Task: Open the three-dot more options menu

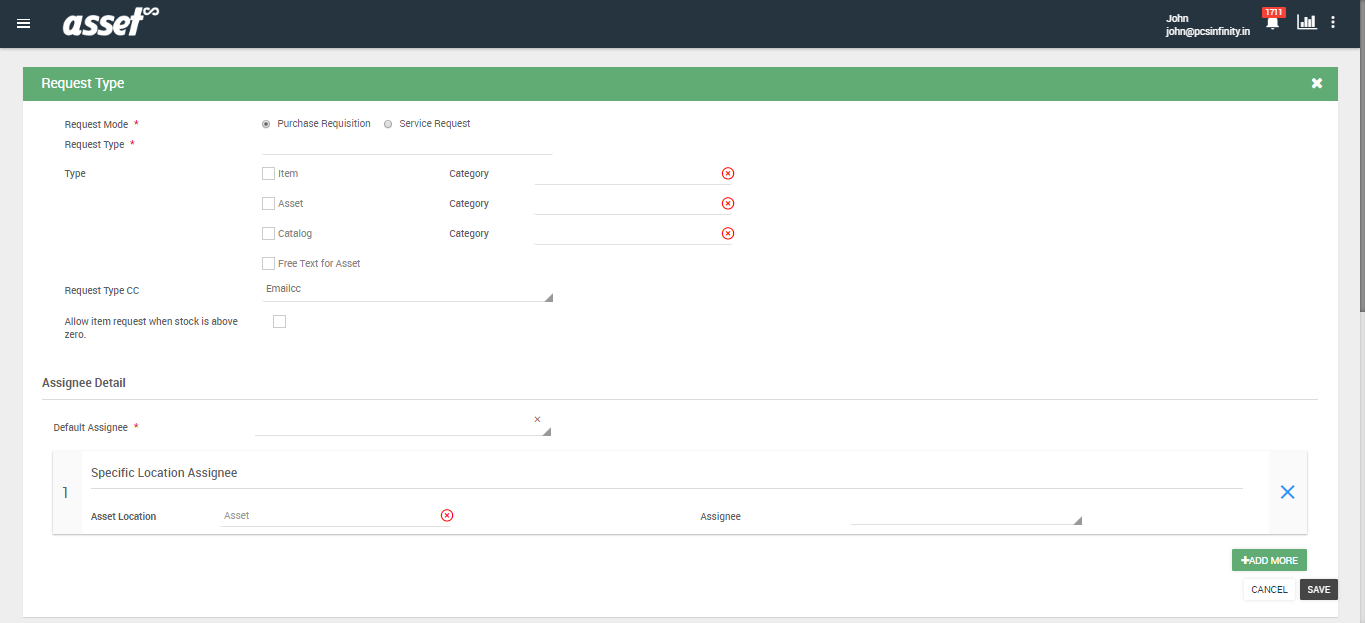Action: (x=1333, y=22)
